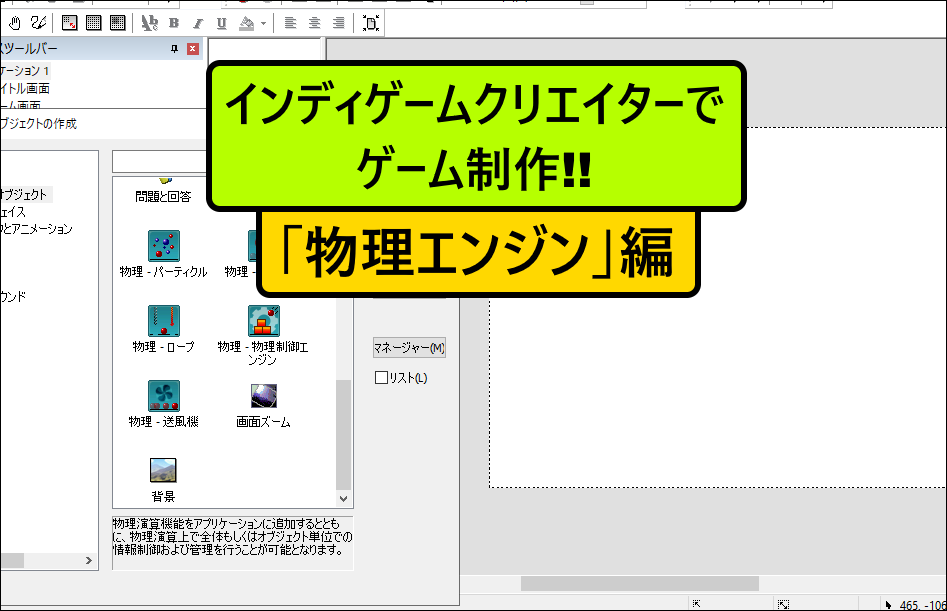Click the align text left icon

point(290,22)
